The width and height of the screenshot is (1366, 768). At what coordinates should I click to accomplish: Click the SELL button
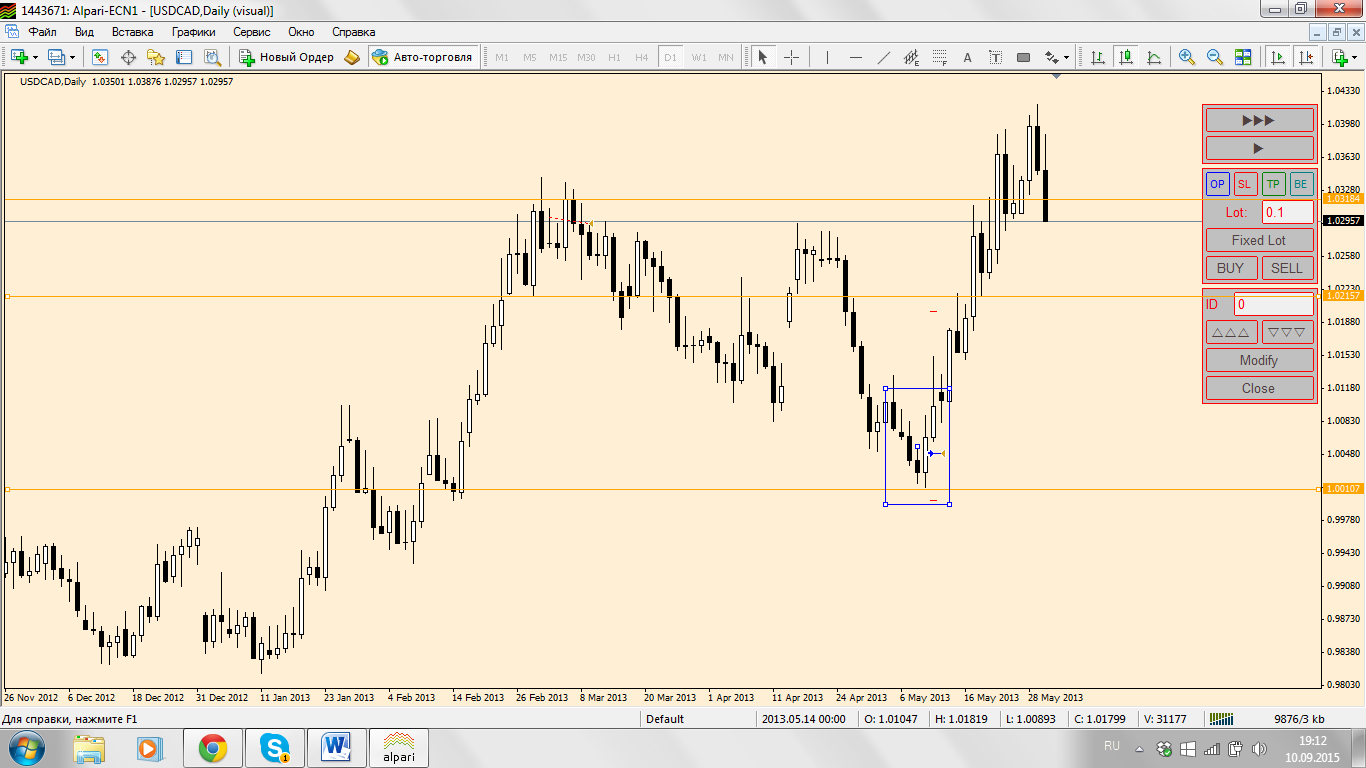pyautogui.click(x=1287, y=268)
